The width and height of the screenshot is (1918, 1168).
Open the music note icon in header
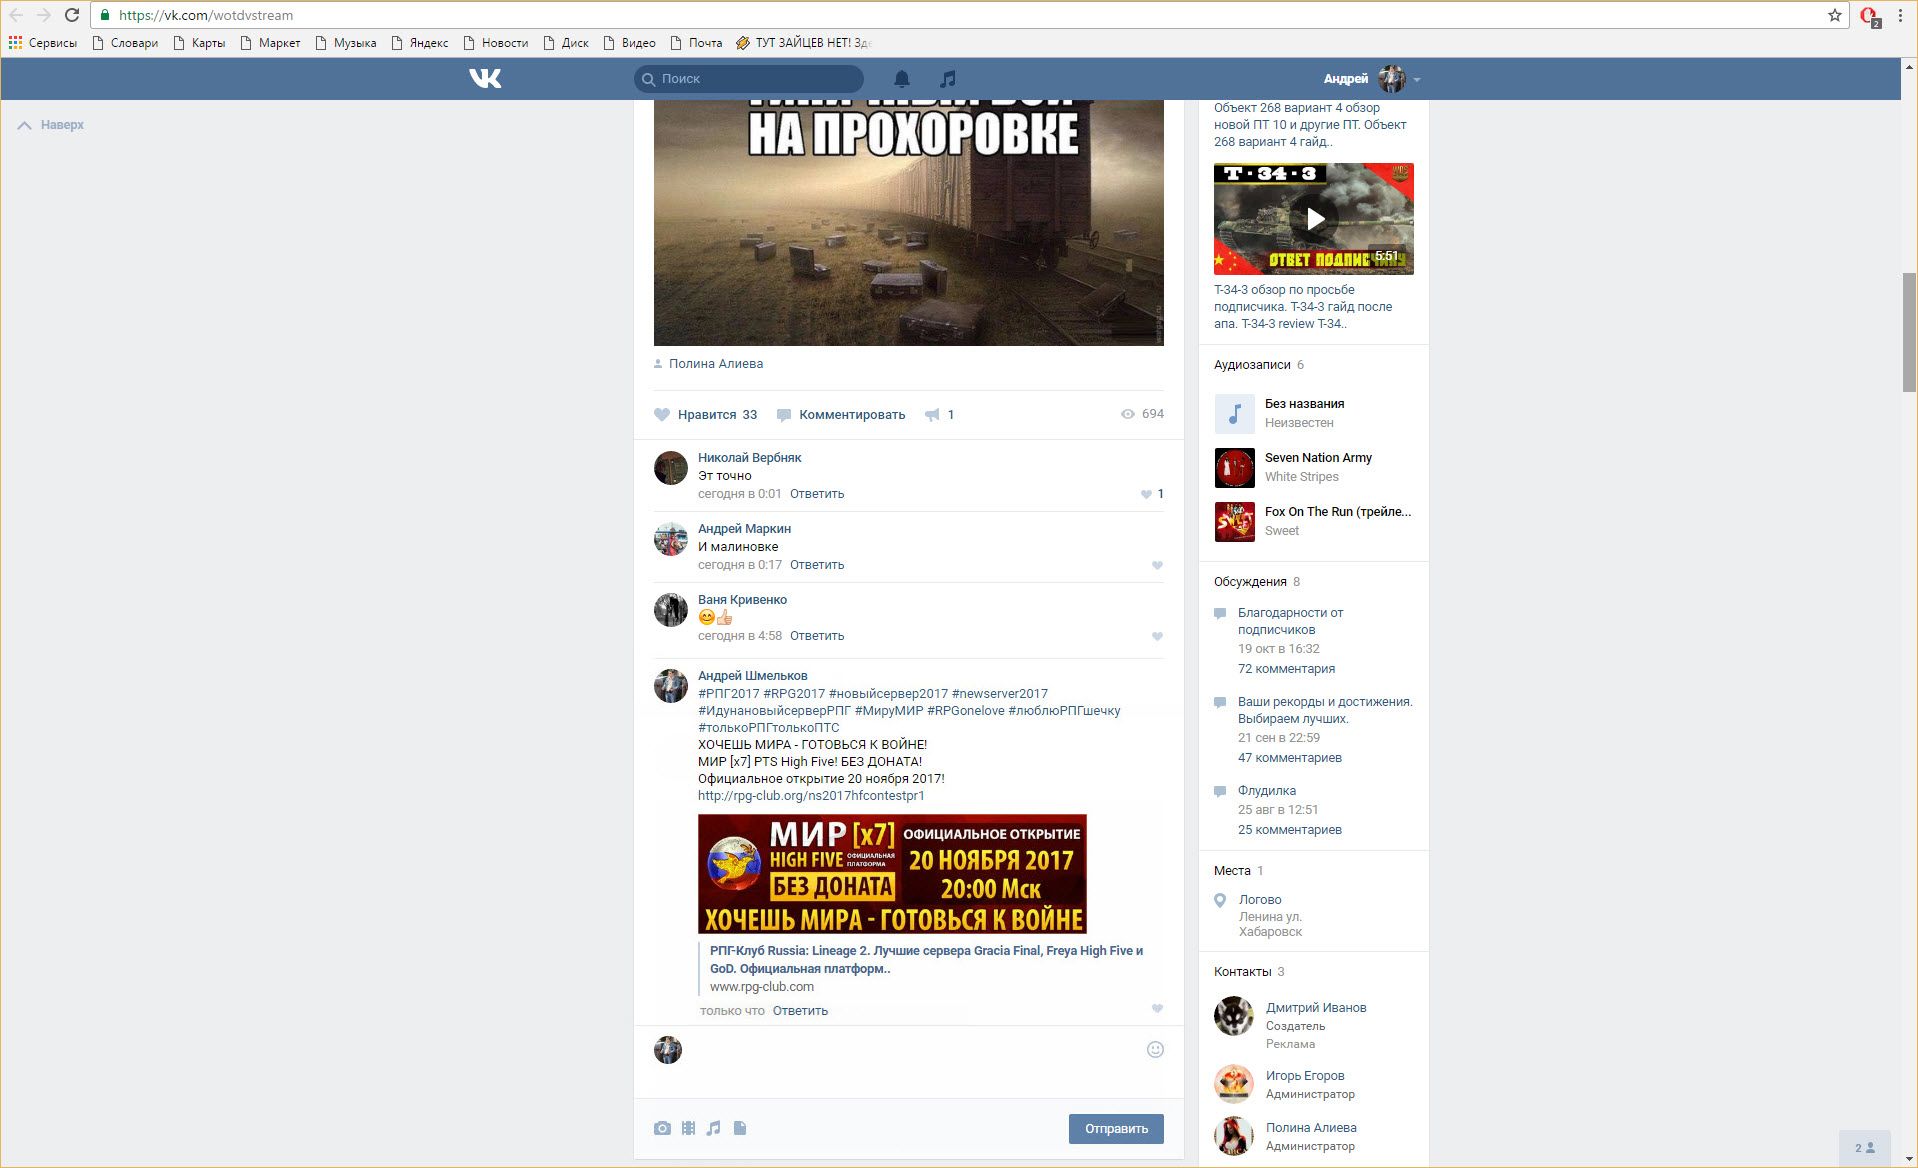click(x=947, y=78)
